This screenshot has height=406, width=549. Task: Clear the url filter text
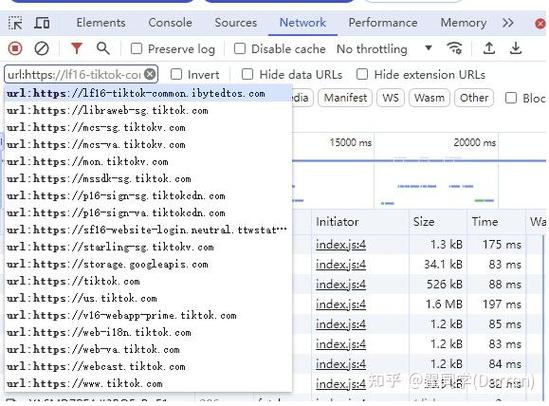pyautogui.click(x=150, y=74)
